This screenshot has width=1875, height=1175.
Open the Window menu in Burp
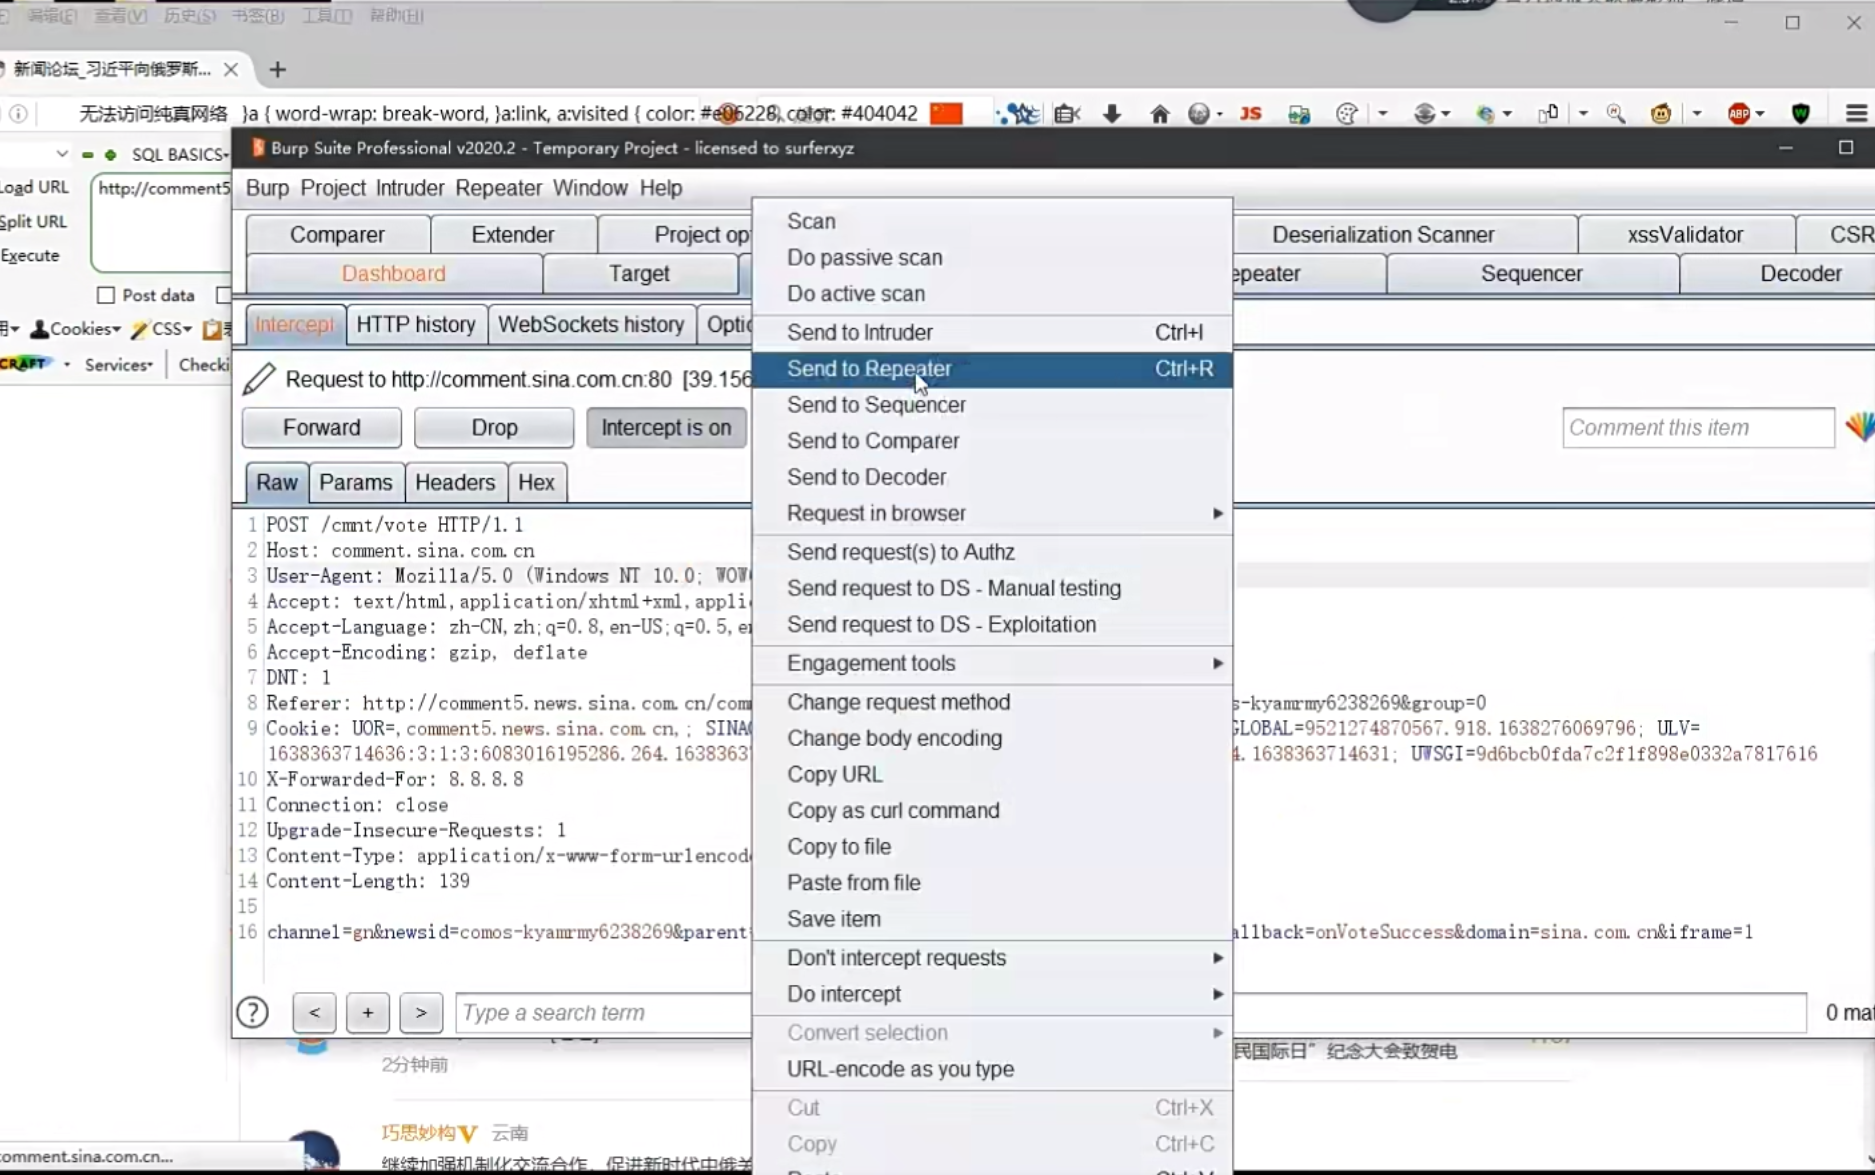pos(590,188)
